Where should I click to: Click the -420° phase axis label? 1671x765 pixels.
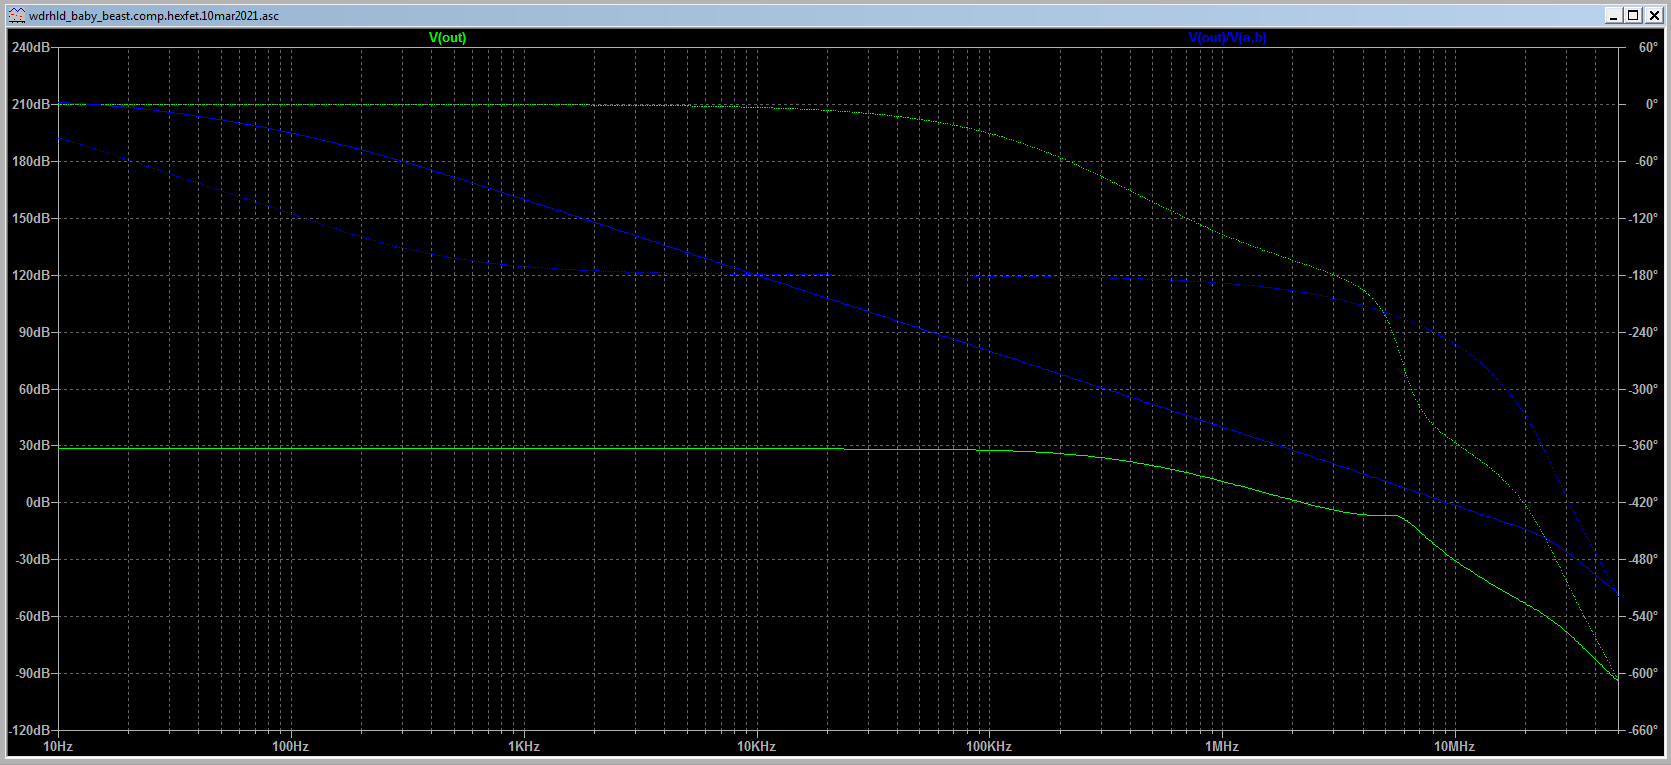[x=1643, y=503]
